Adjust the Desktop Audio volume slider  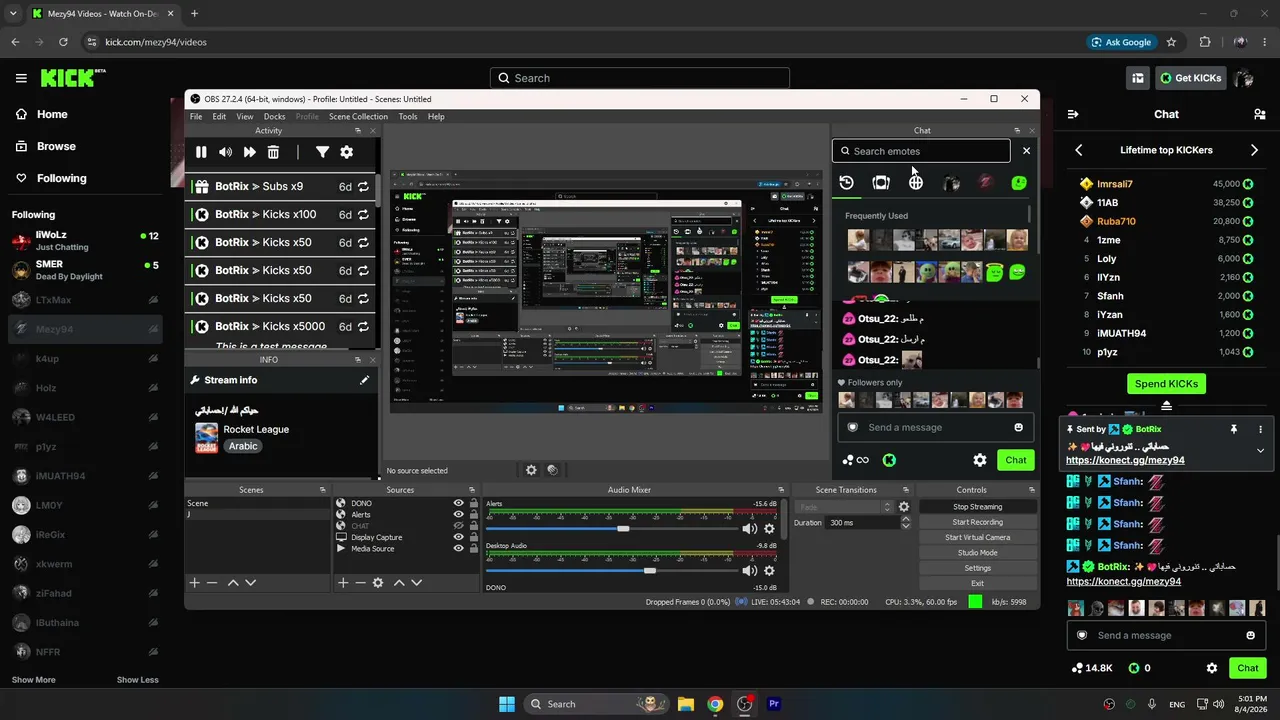pyautogui.click(x=650, y=571)
